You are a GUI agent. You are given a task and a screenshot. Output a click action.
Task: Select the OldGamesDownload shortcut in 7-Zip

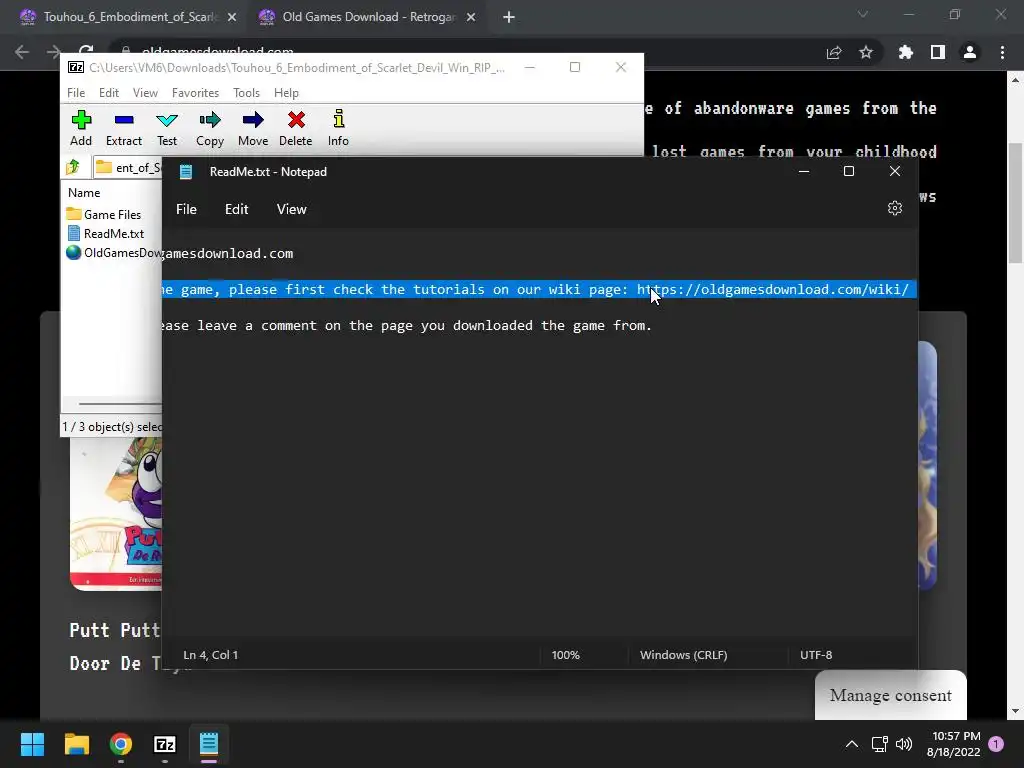click(114, 253)
